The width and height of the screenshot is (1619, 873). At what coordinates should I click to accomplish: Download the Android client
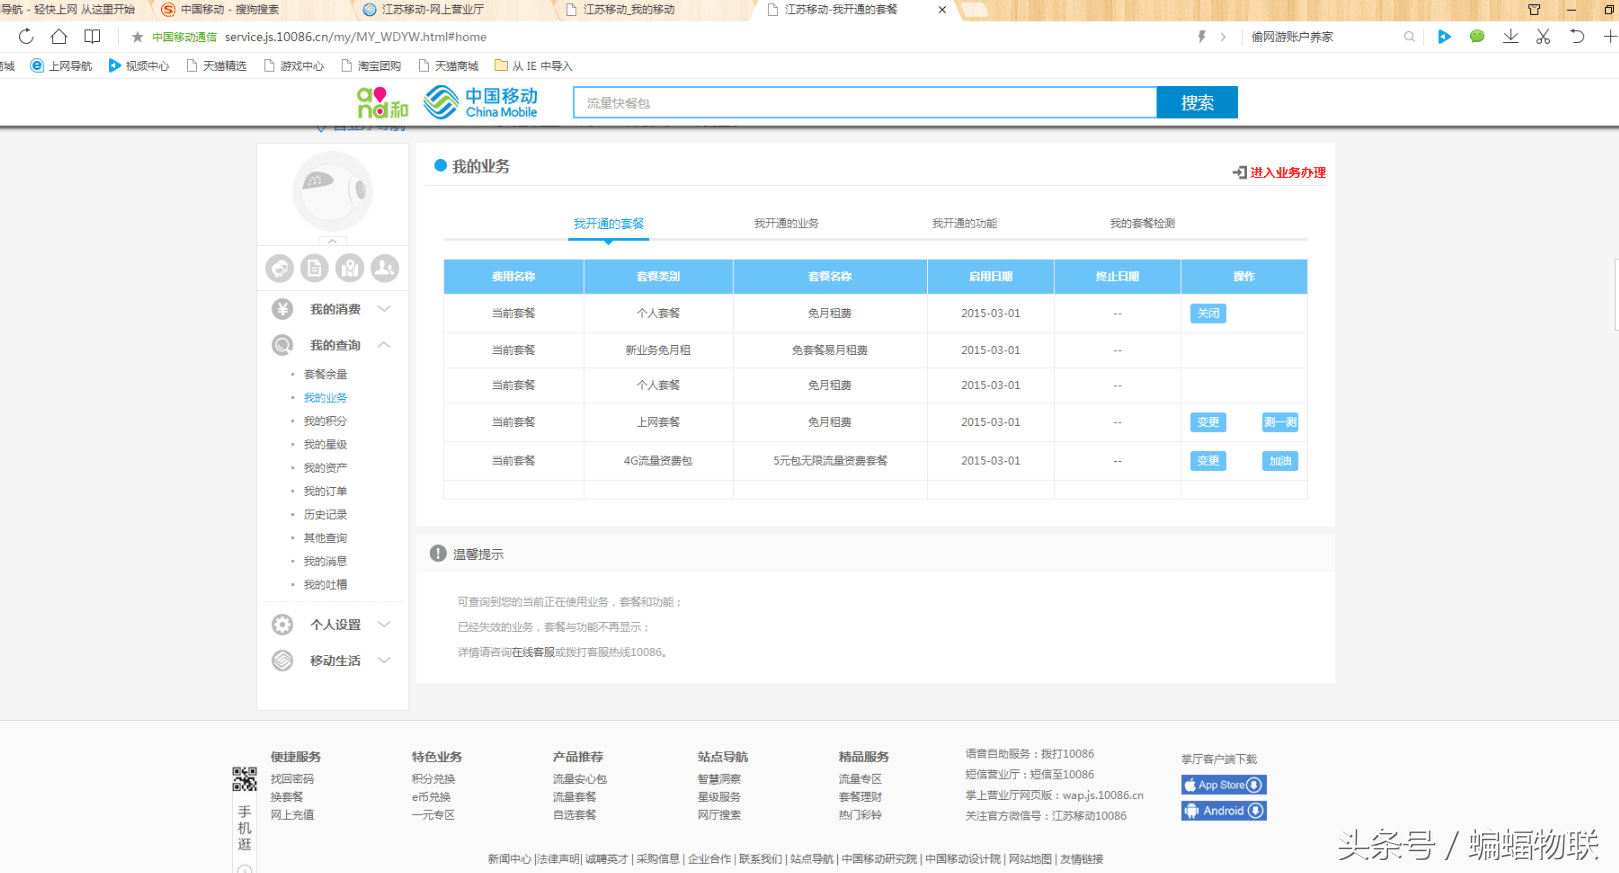point(1224,811)
